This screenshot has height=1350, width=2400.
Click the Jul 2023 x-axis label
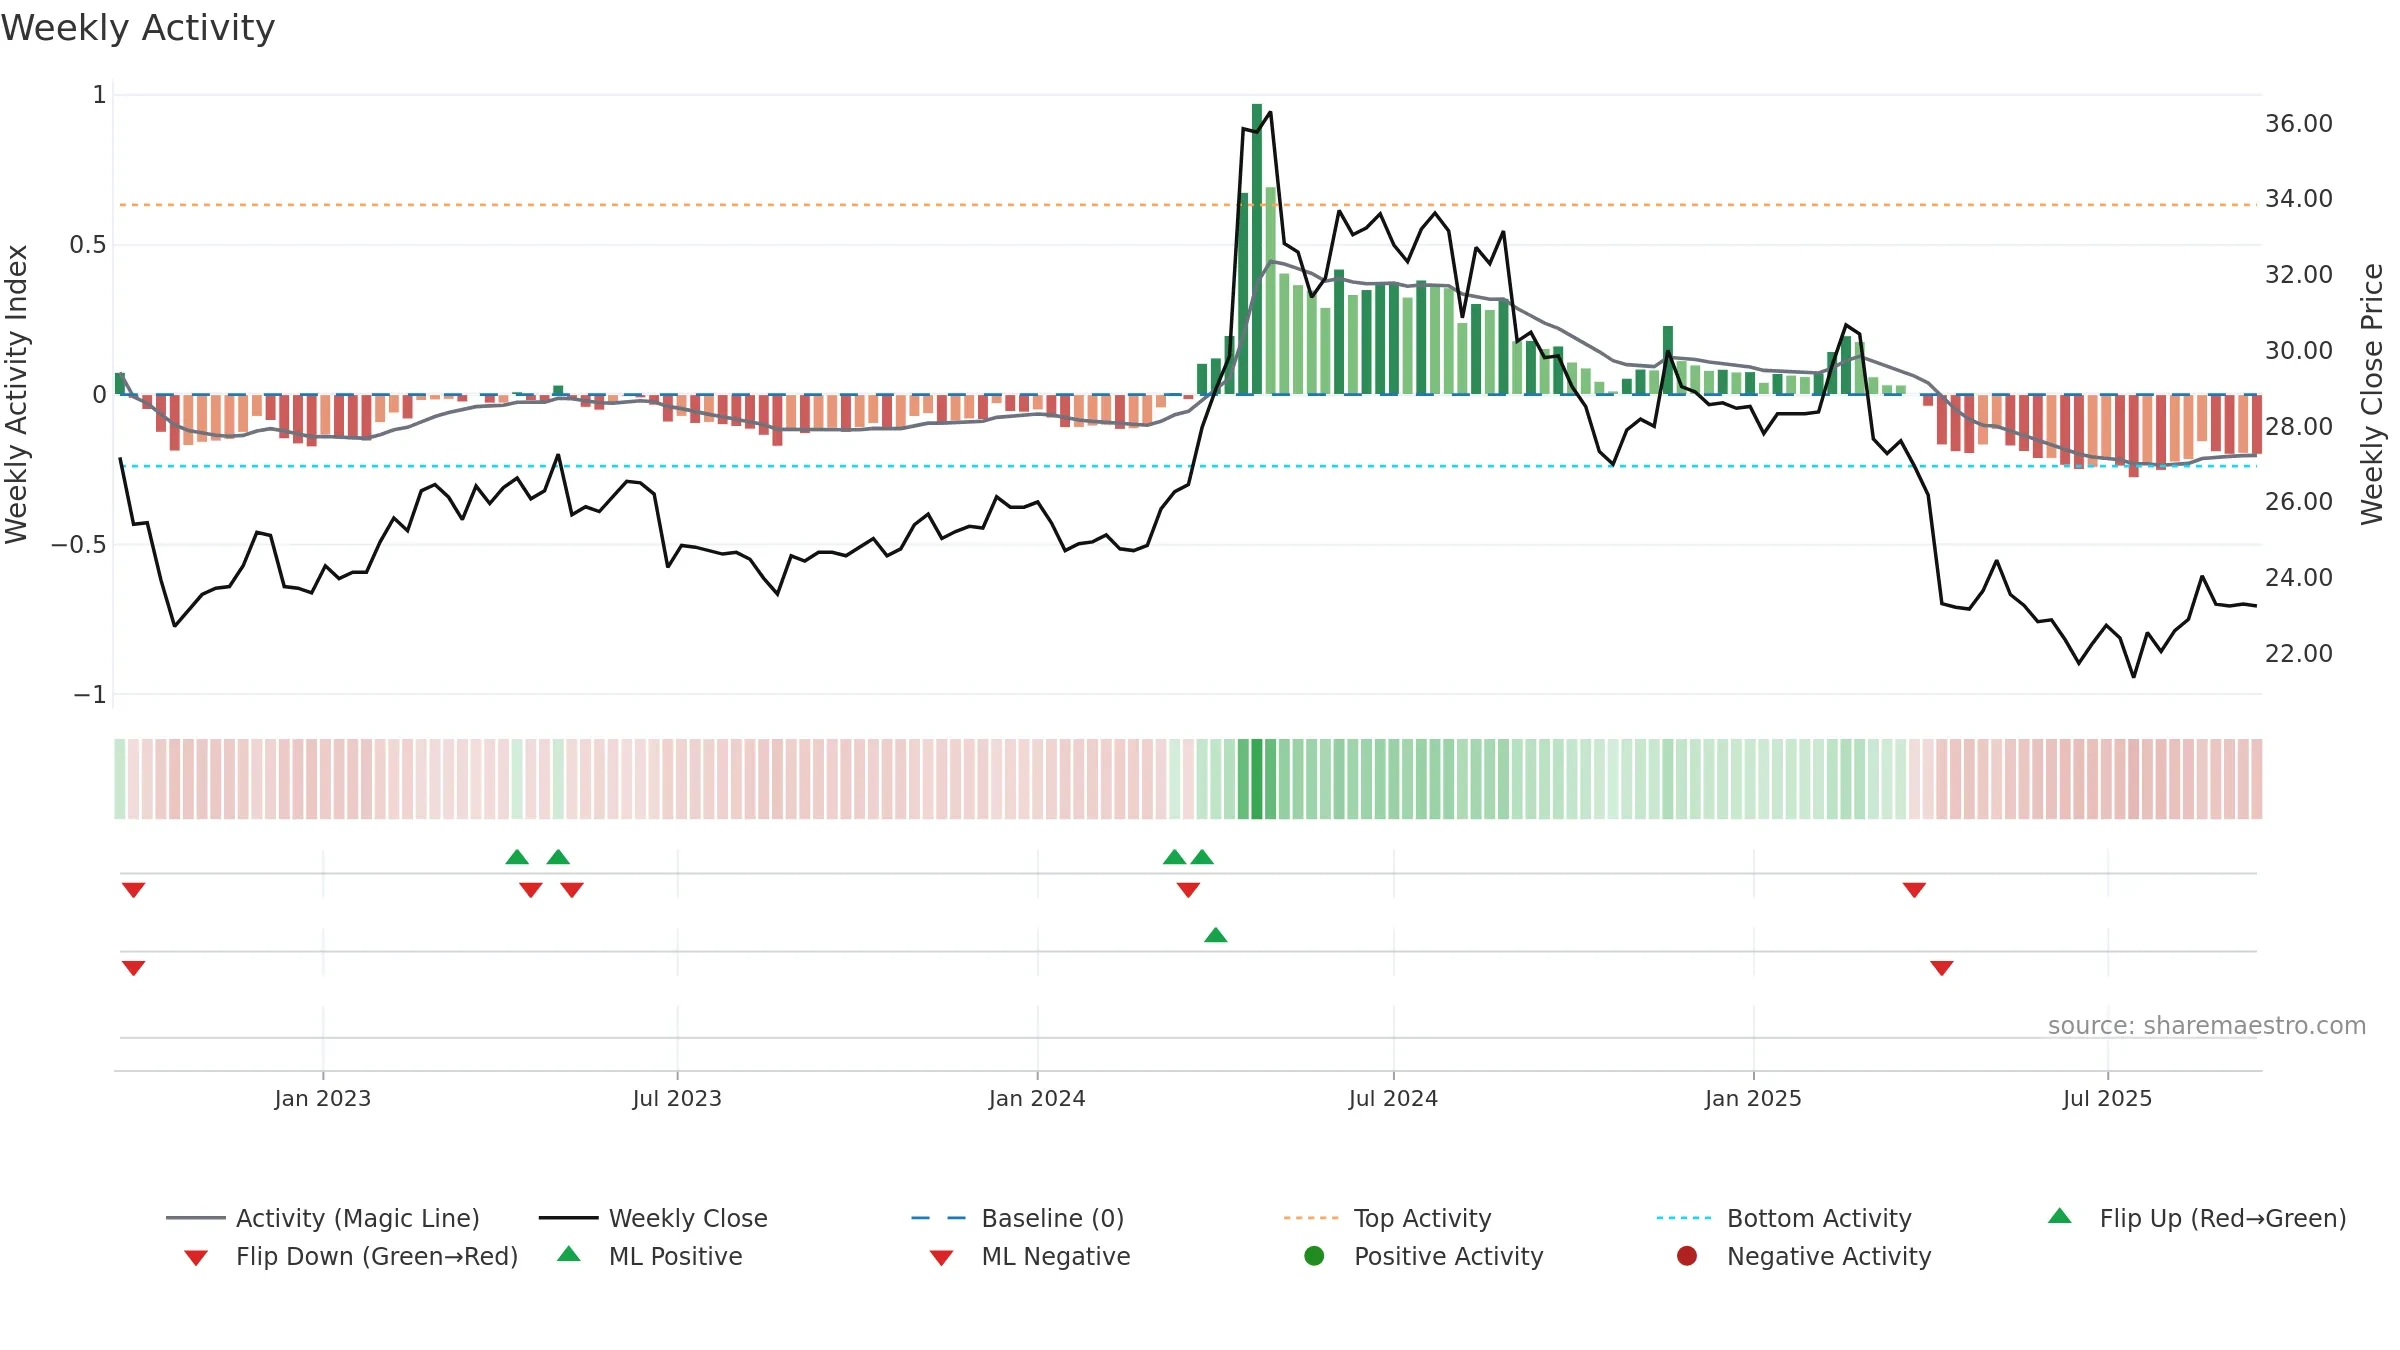677,1099
